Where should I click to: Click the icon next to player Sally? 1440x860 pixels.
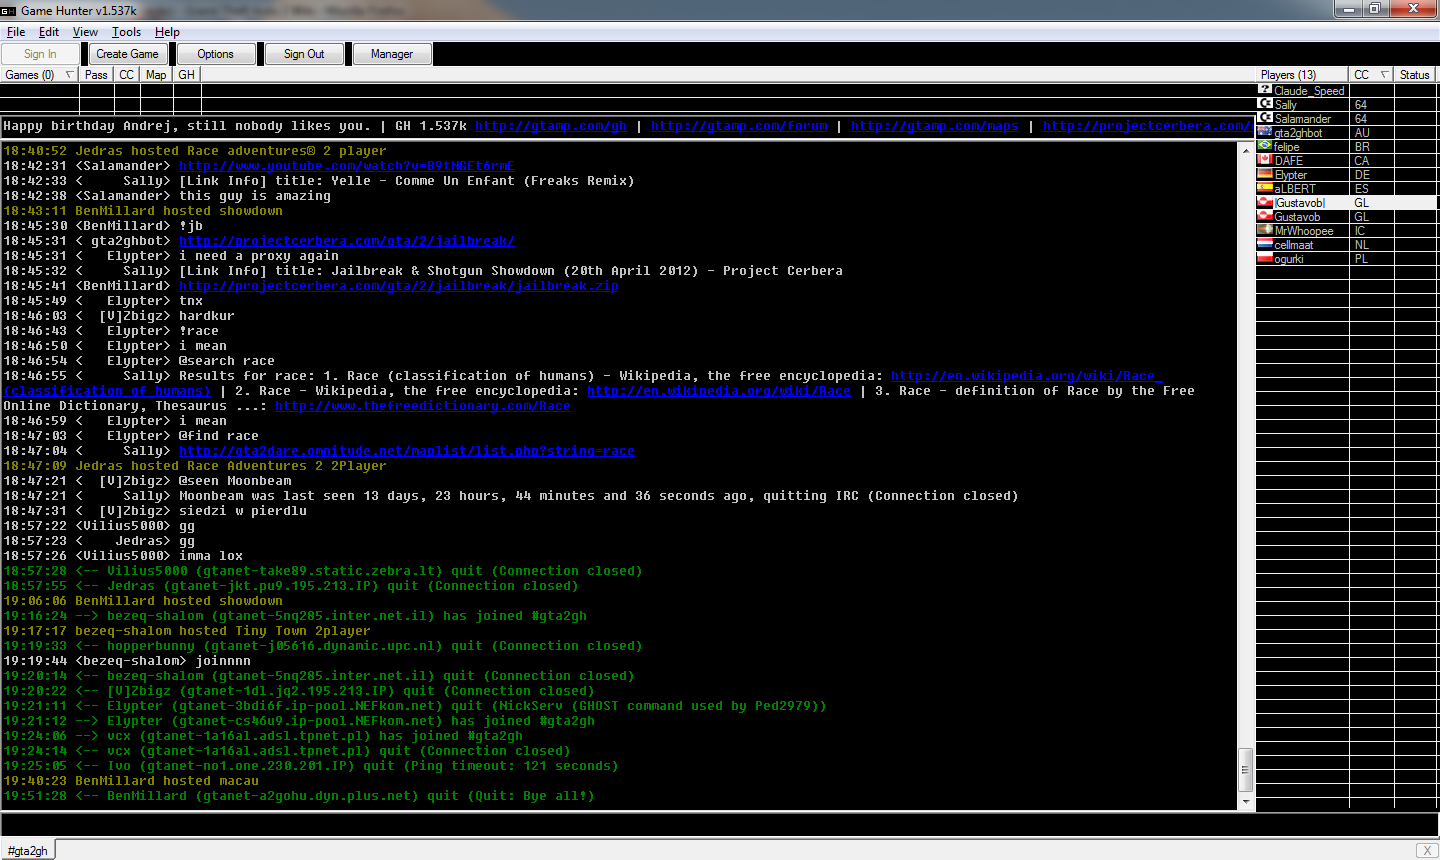(x=1265, y=103)
